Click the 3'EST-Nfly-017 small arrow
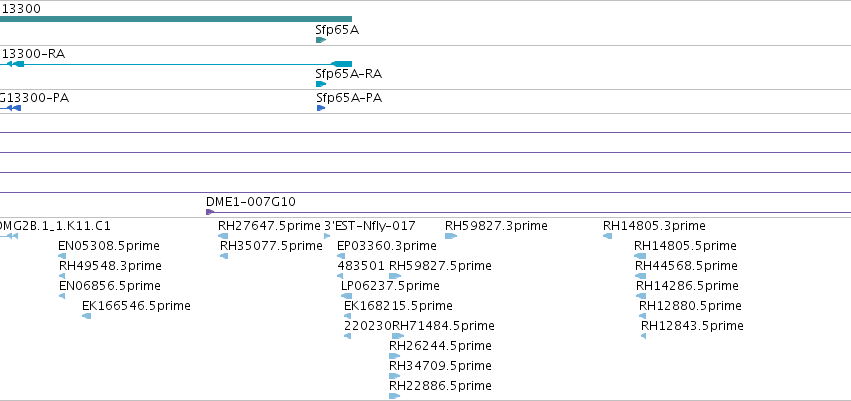Screen dimensions: 851x401 point(327,236)
